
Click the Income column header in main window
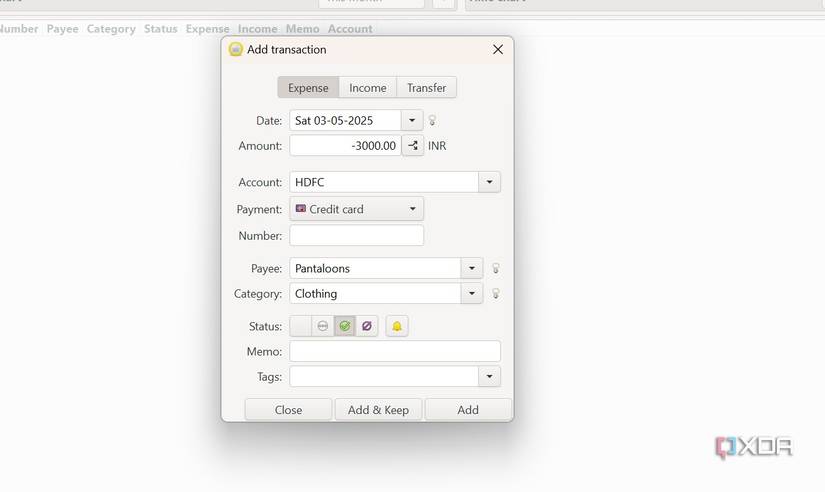[x=257, y=29]
